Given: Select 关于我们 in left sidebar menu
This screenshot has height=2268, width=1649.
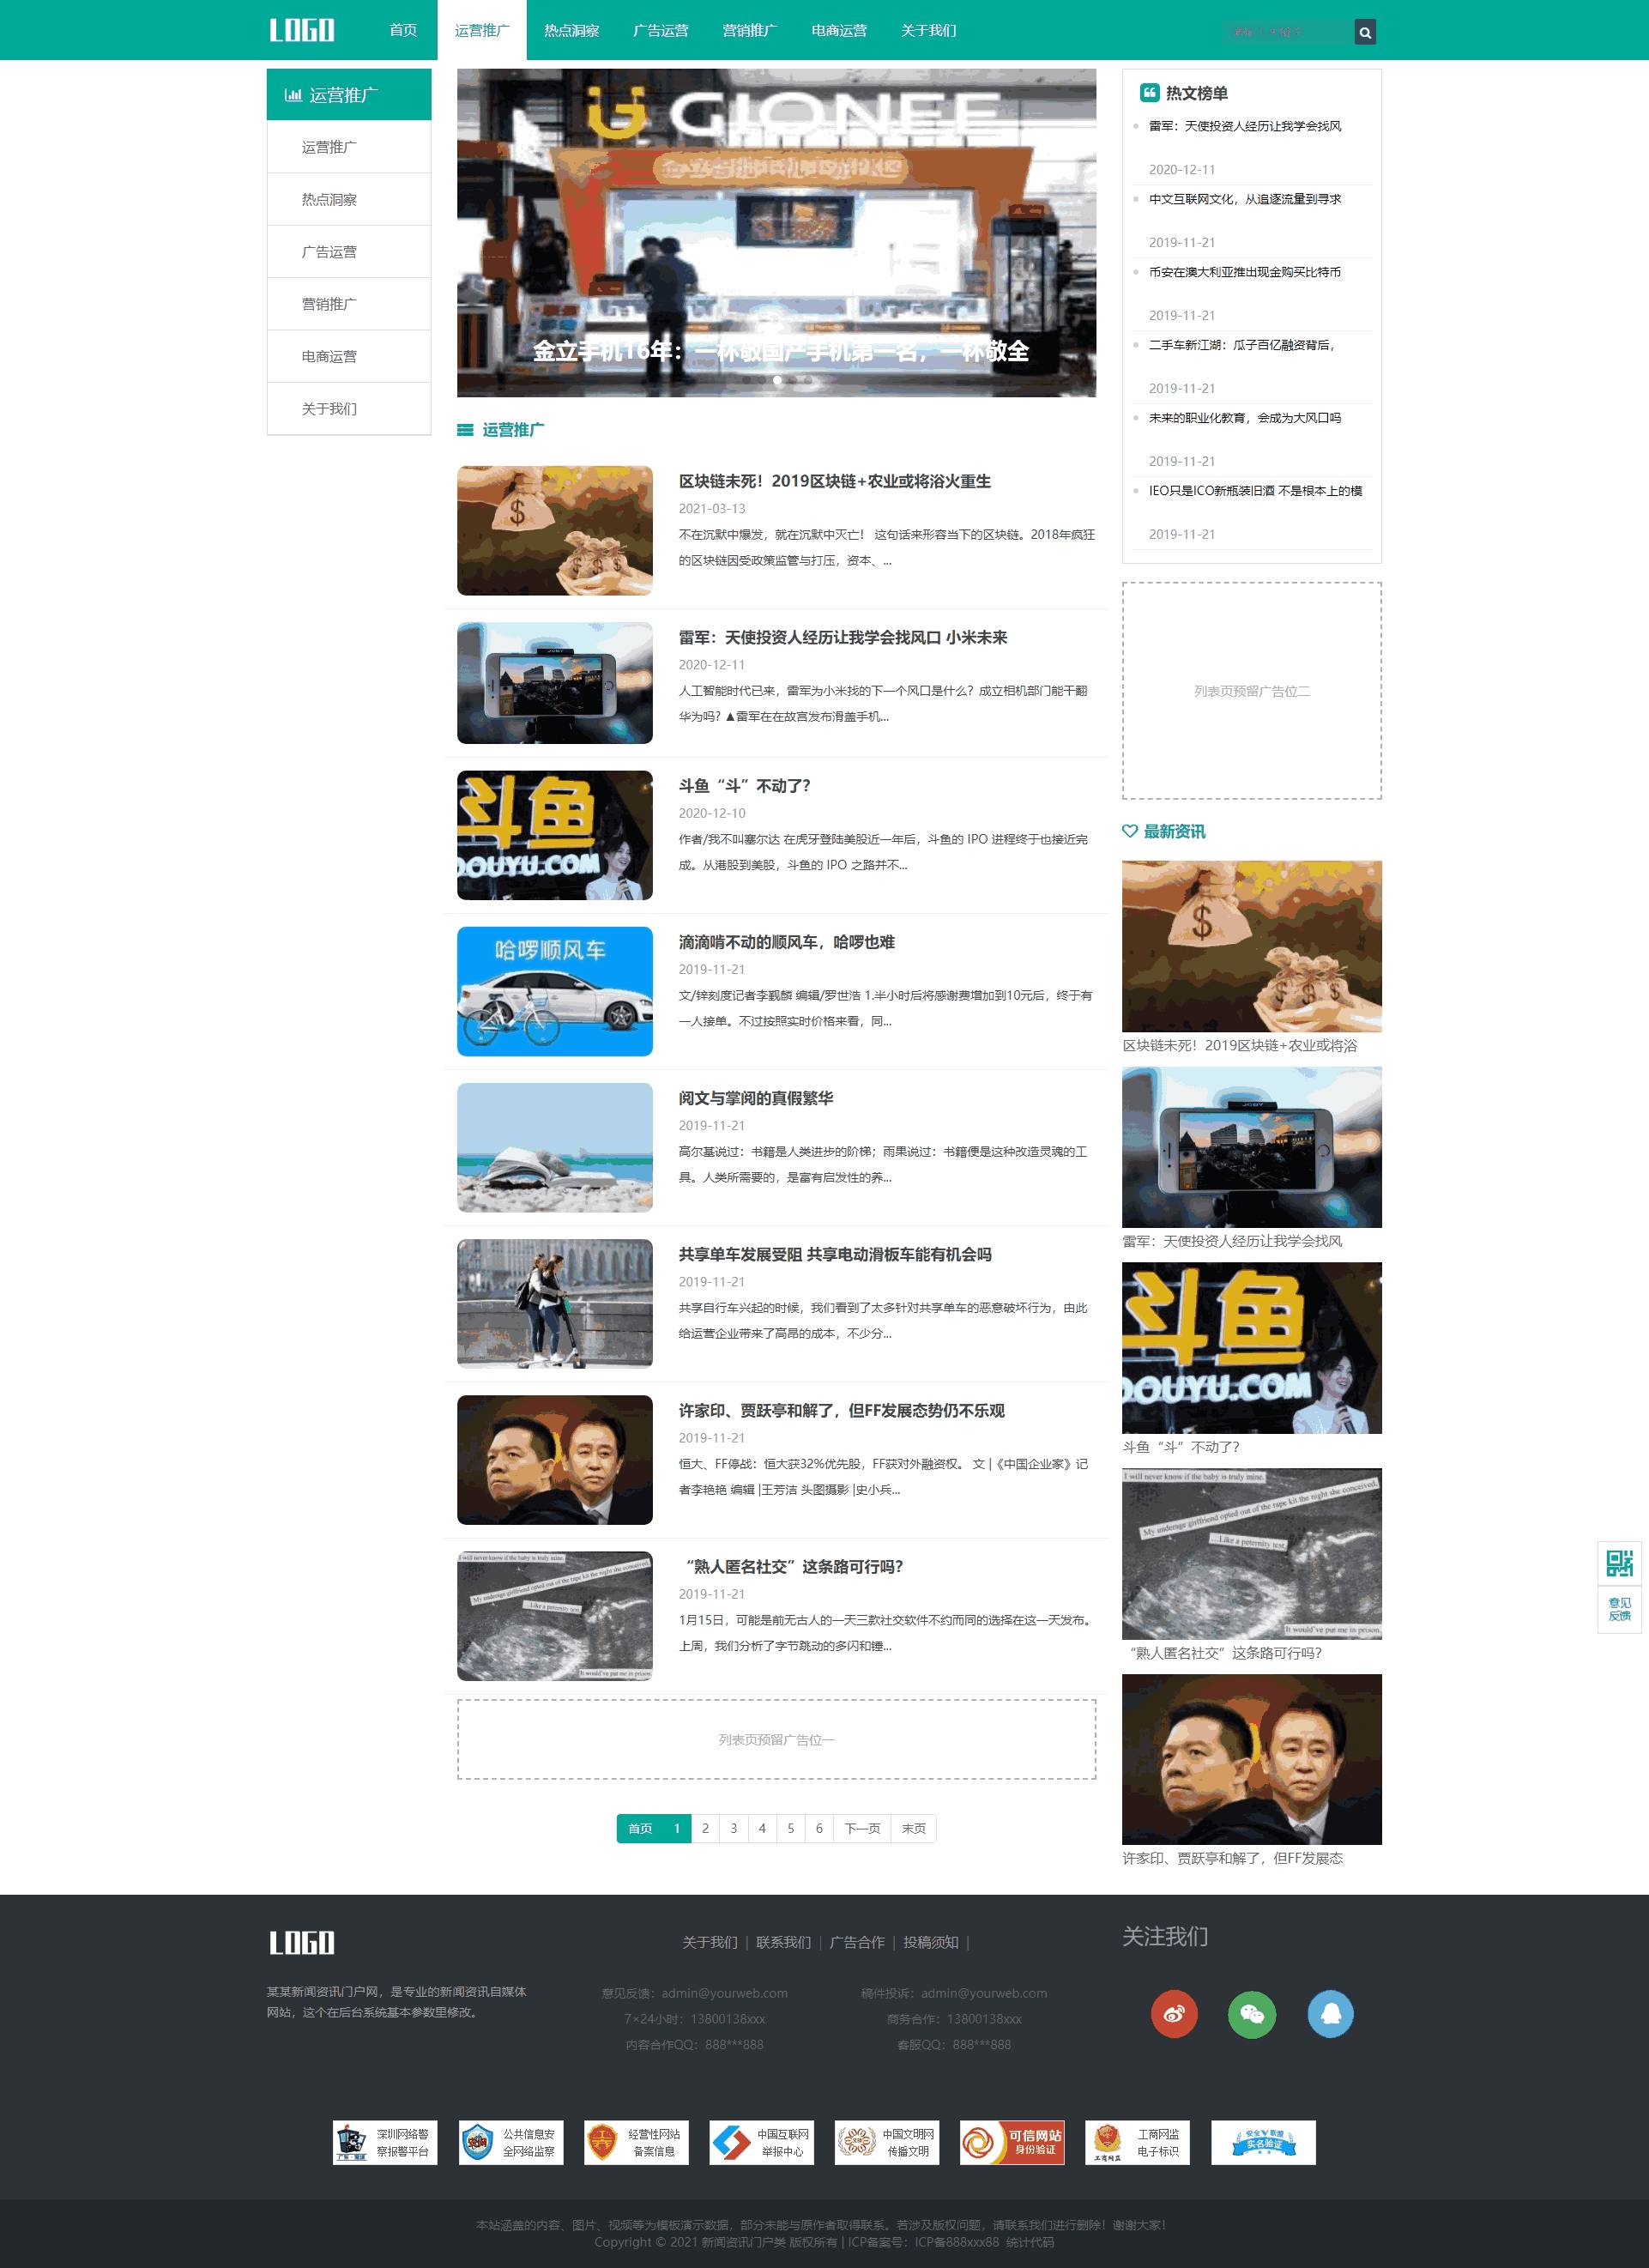Looking at the screenshot, I should (x=329, y=409).
